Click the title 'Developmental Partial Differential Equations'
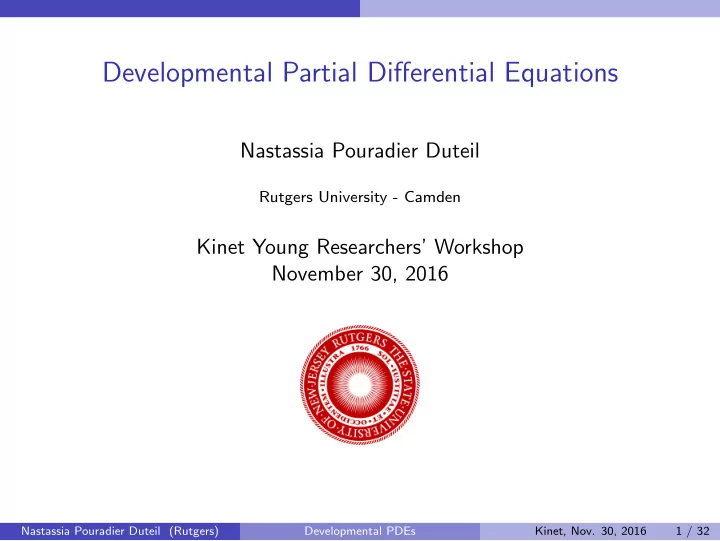 pos(360,73)
